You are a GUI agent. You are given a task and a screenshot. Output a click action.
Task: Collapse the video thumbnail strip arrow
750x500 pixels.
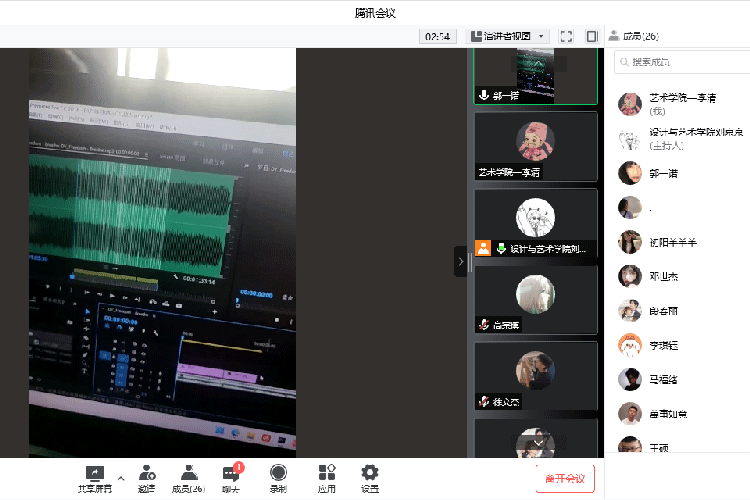[x=461, y=261]
